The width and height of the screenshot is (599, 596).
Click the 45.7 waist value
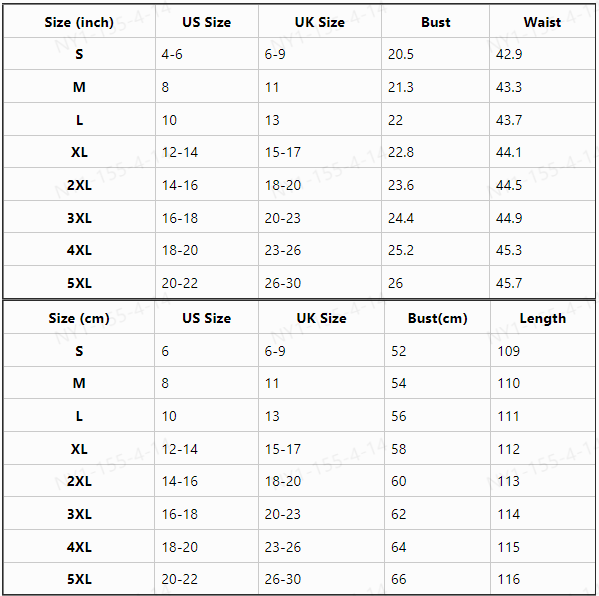(x=509, y=283)
